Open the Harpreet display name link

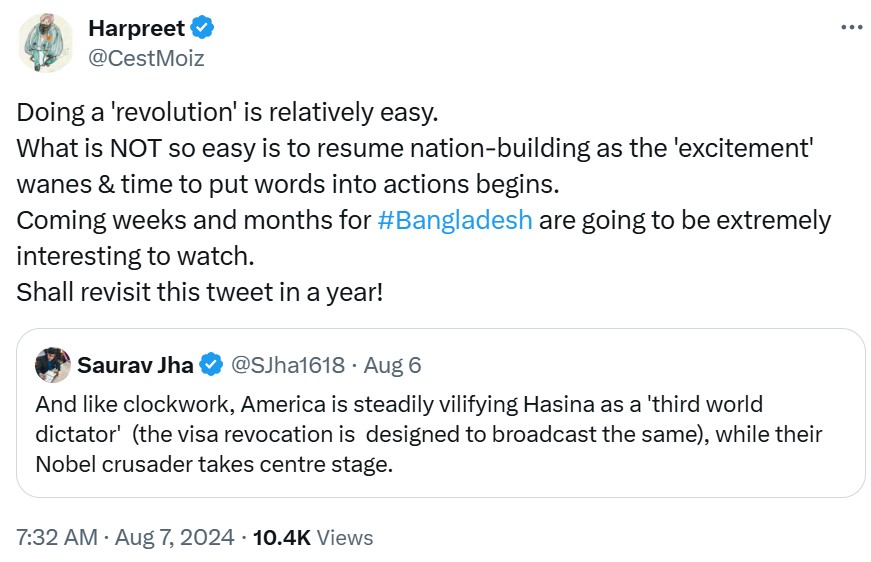[x=136, y=28]
